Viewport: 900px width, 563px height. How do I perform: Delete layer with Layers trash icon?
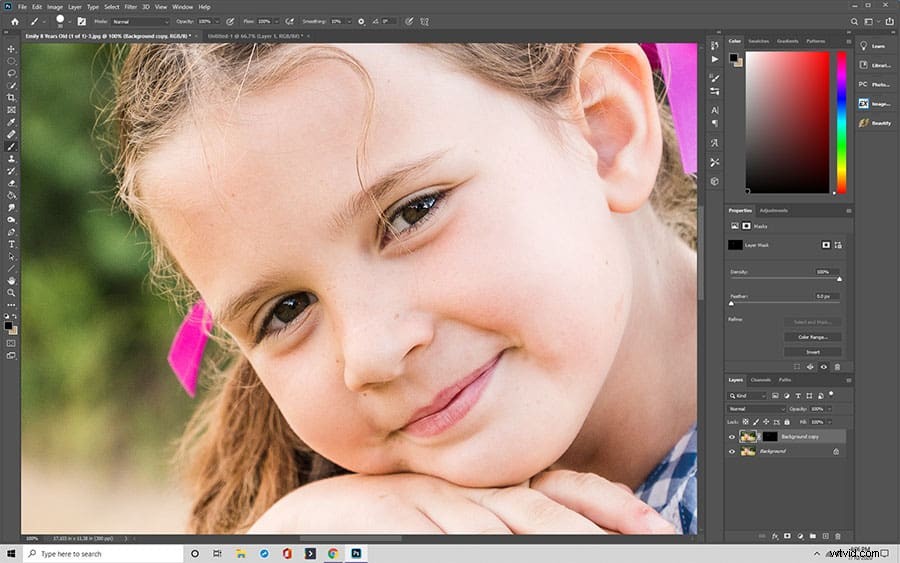[x=838, y=536]
